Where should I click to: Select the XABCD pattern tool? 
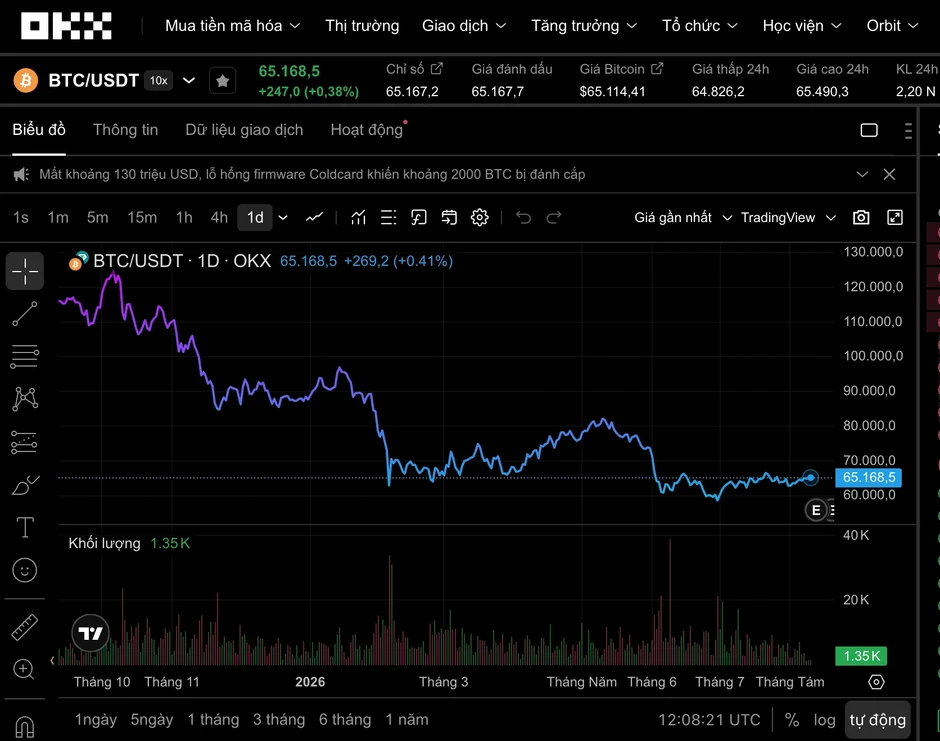pos(25,399)
